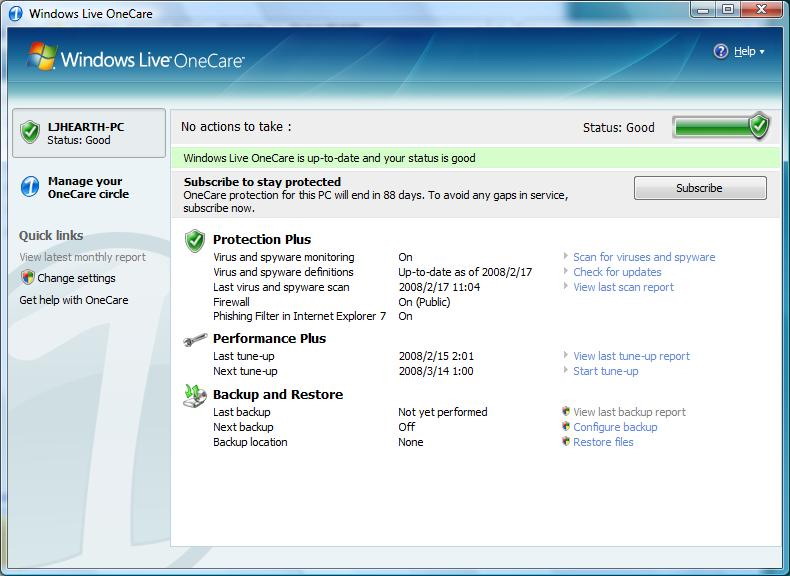Open View last scan report
Viewport: 790px width, 576px height.
tap(623, 287)
